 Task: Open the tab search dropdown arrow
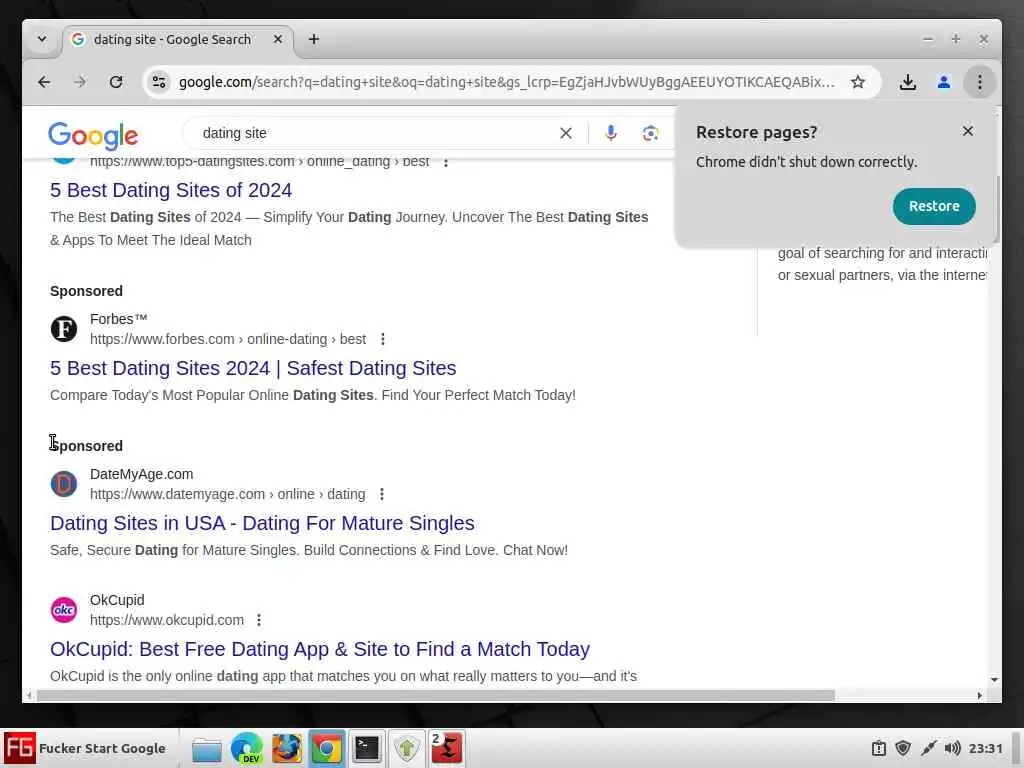tap(42, 39)
